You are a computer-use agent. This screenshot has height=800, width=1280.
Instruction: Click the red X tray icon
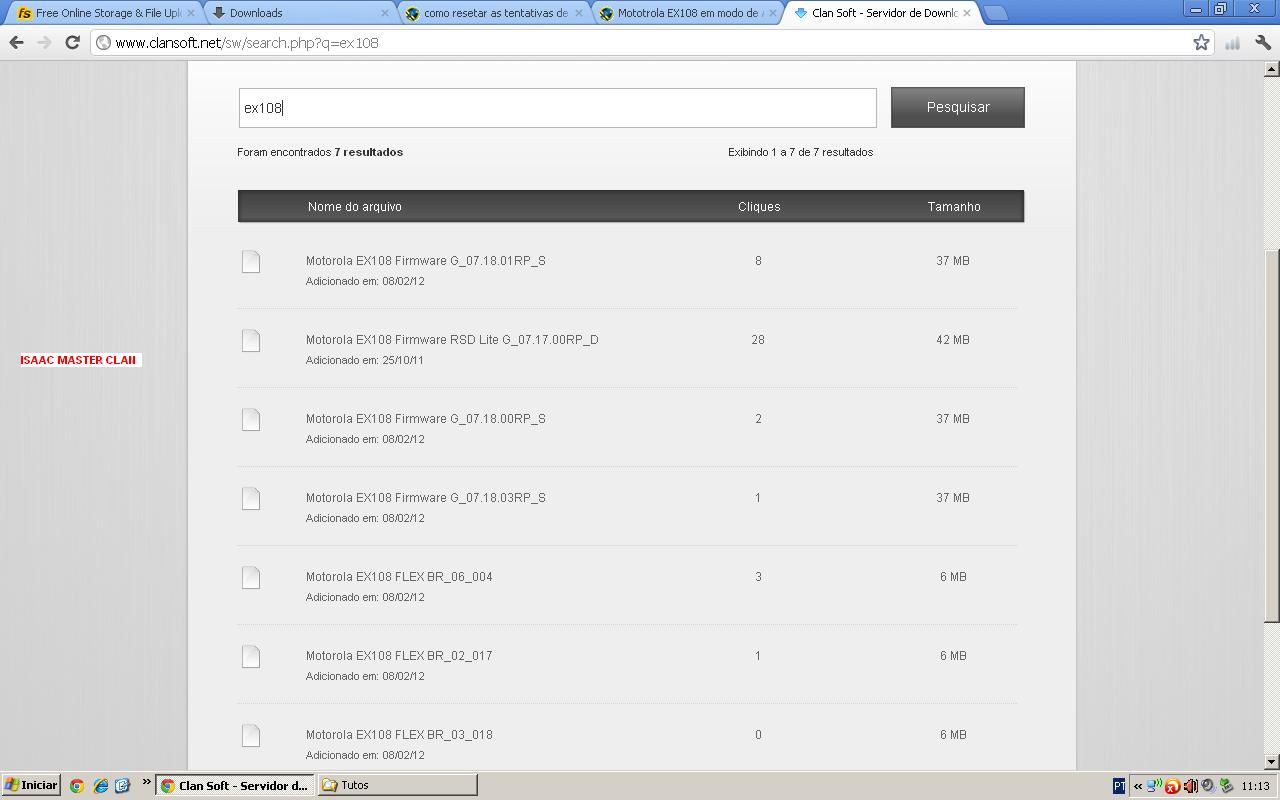click(x=1172, y=786)
